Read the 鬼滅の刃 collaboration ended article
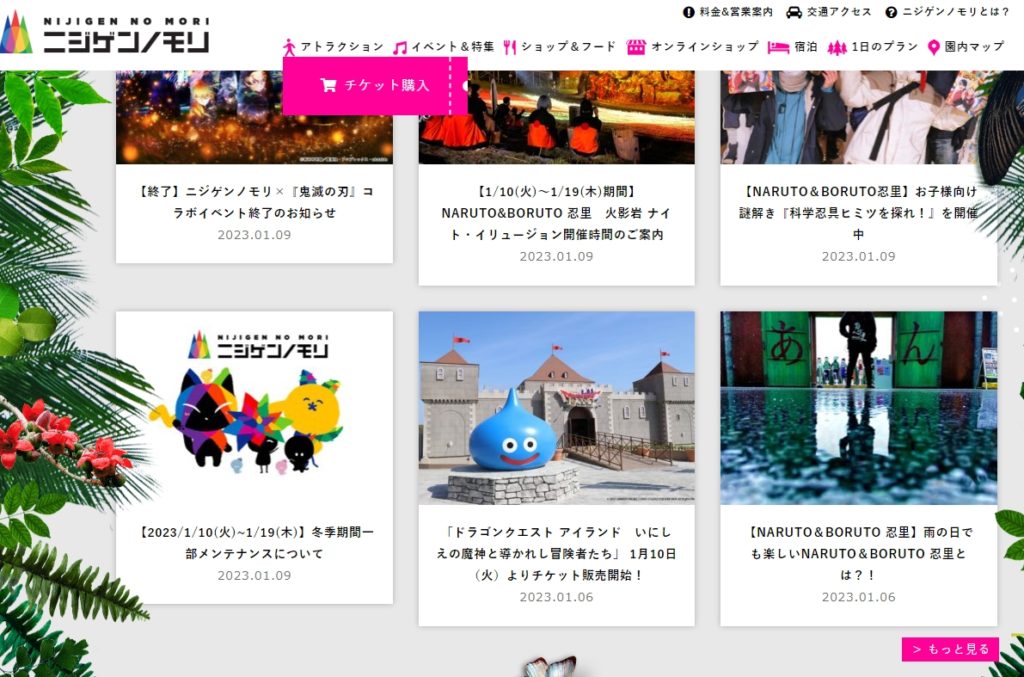The width and height of the screenshot is (1024, 677). (254, 201)
